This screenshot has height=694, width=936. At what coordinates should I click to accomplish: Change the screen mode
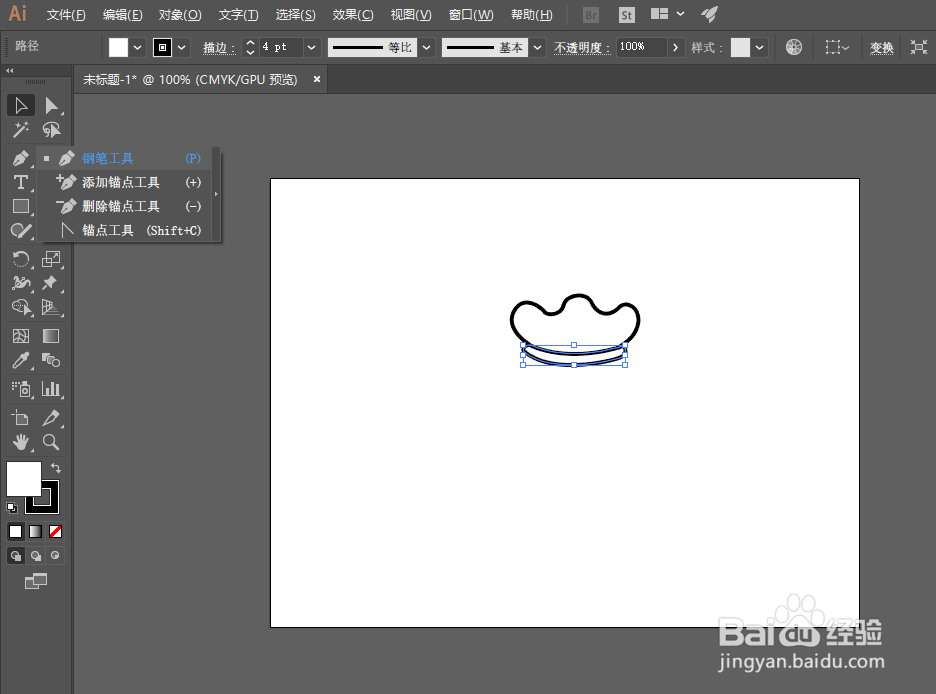(36, 581)
